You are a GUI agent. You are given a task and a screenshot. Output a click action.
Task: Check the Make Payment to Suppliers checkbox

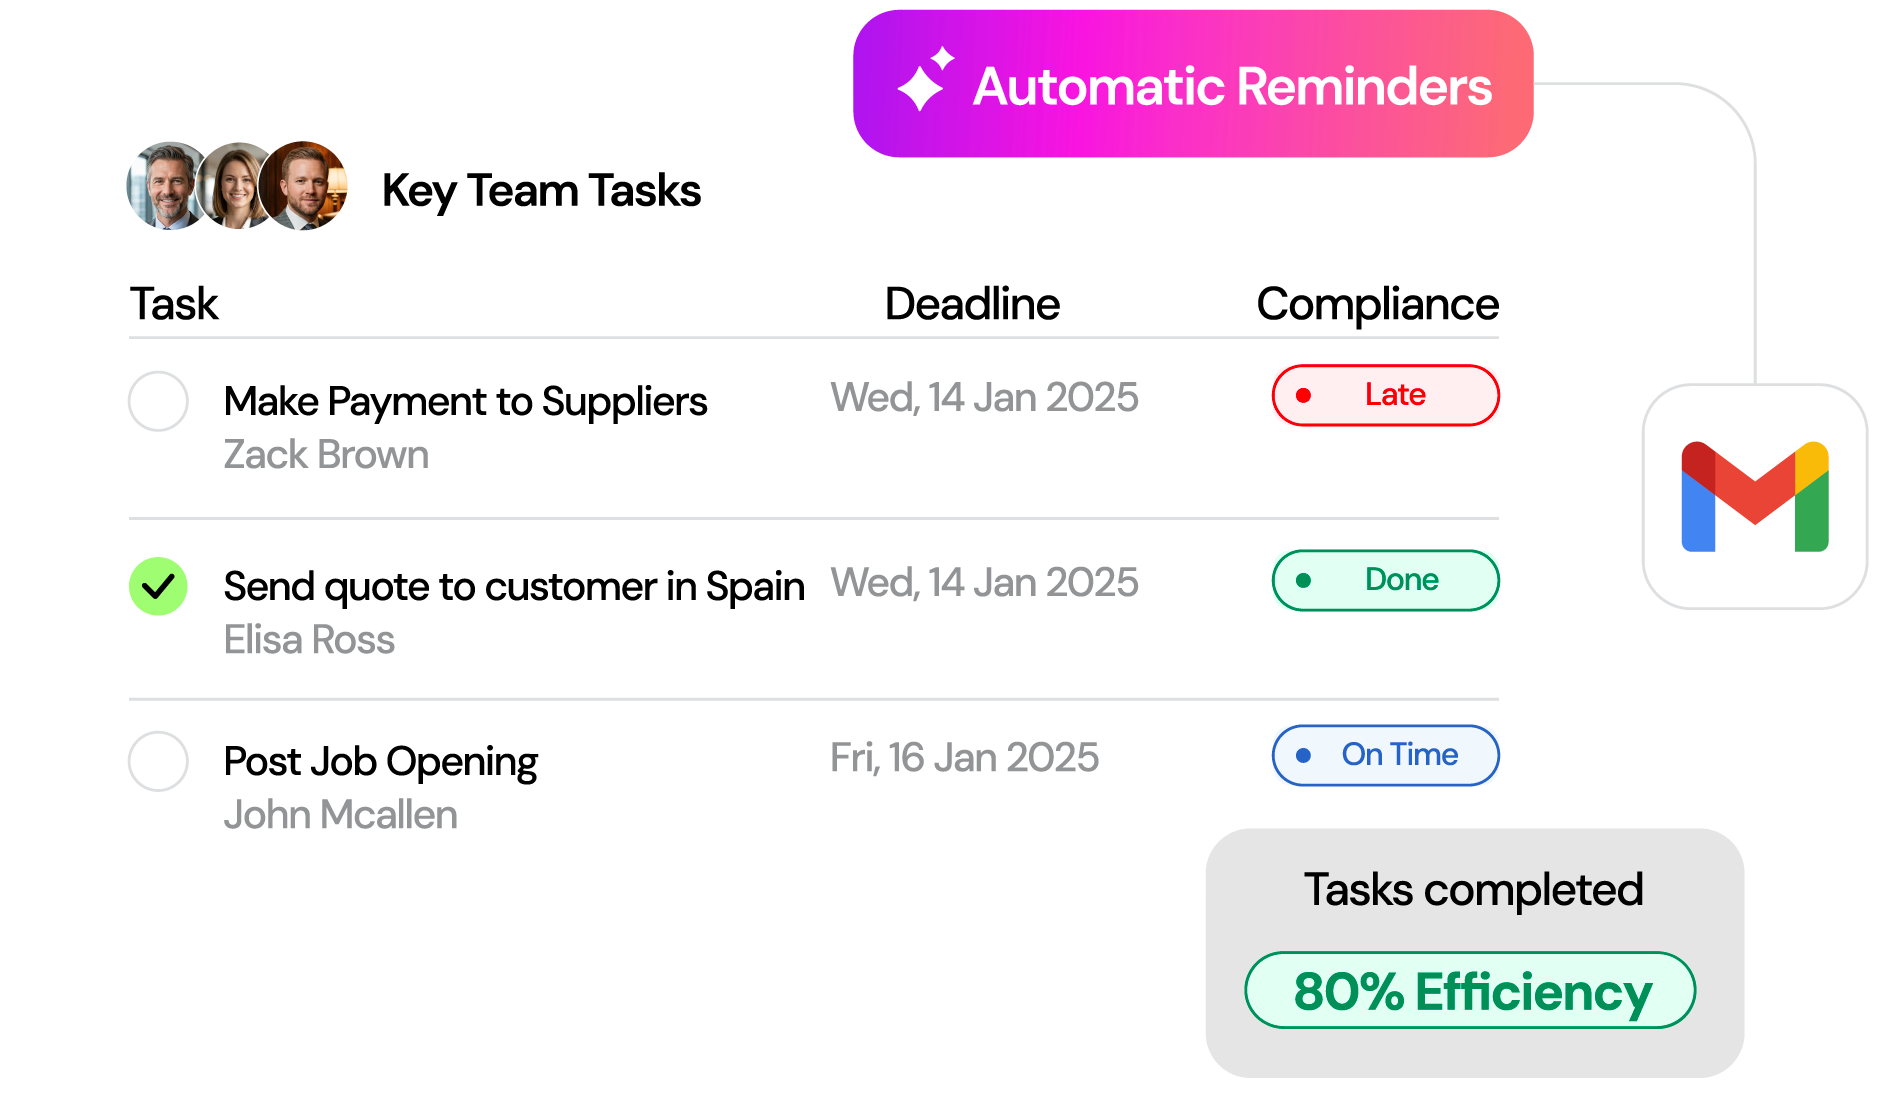[x=158, y=401]
